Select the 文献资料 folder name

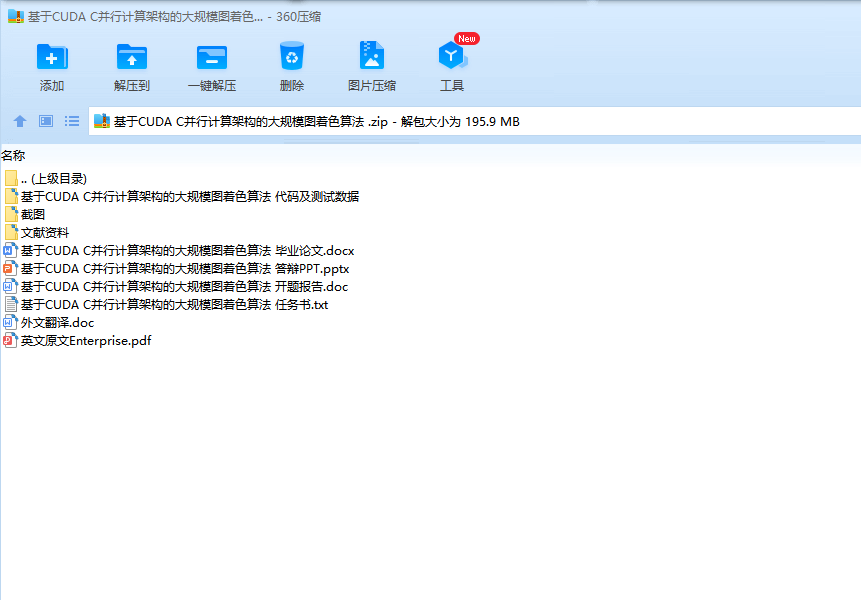point(45,233)
